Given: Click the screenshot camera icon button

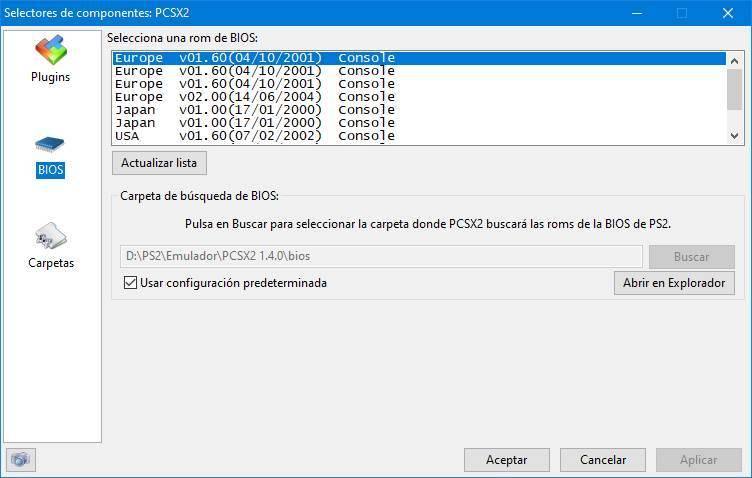Looking at the screenshot, I should tap(21, 460).
